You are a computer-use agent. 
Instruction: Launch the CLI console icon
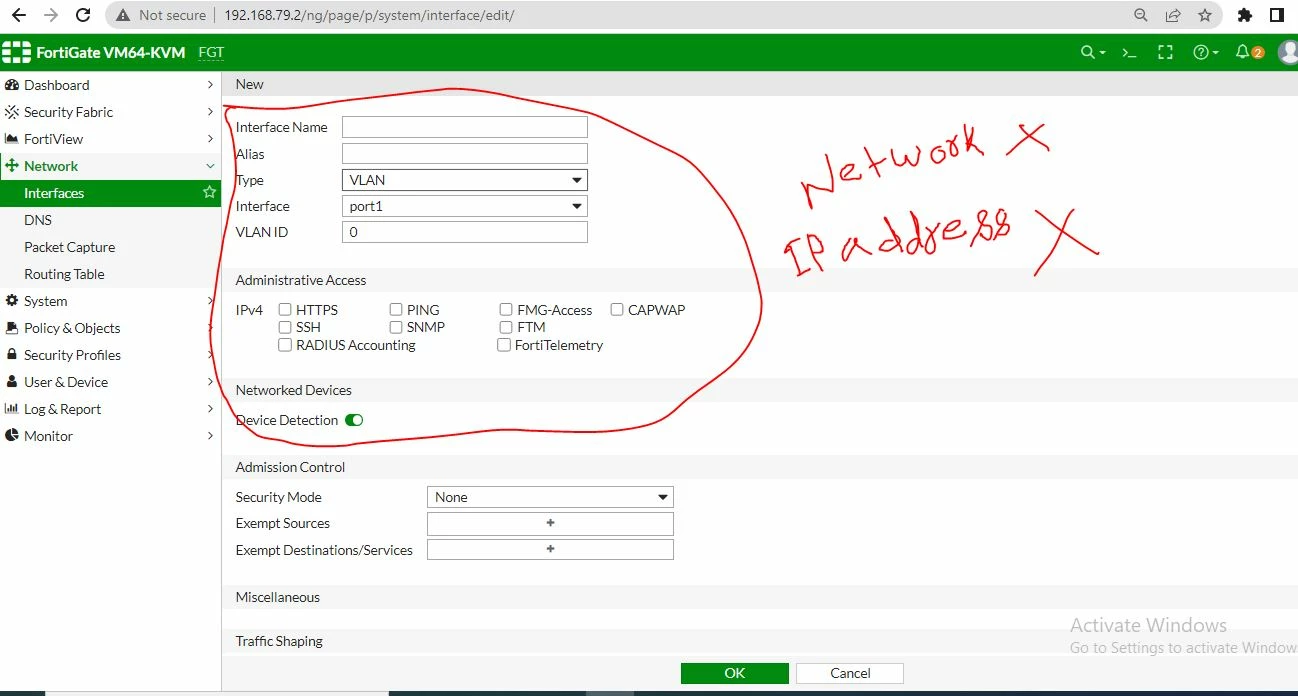(1130, 52)
